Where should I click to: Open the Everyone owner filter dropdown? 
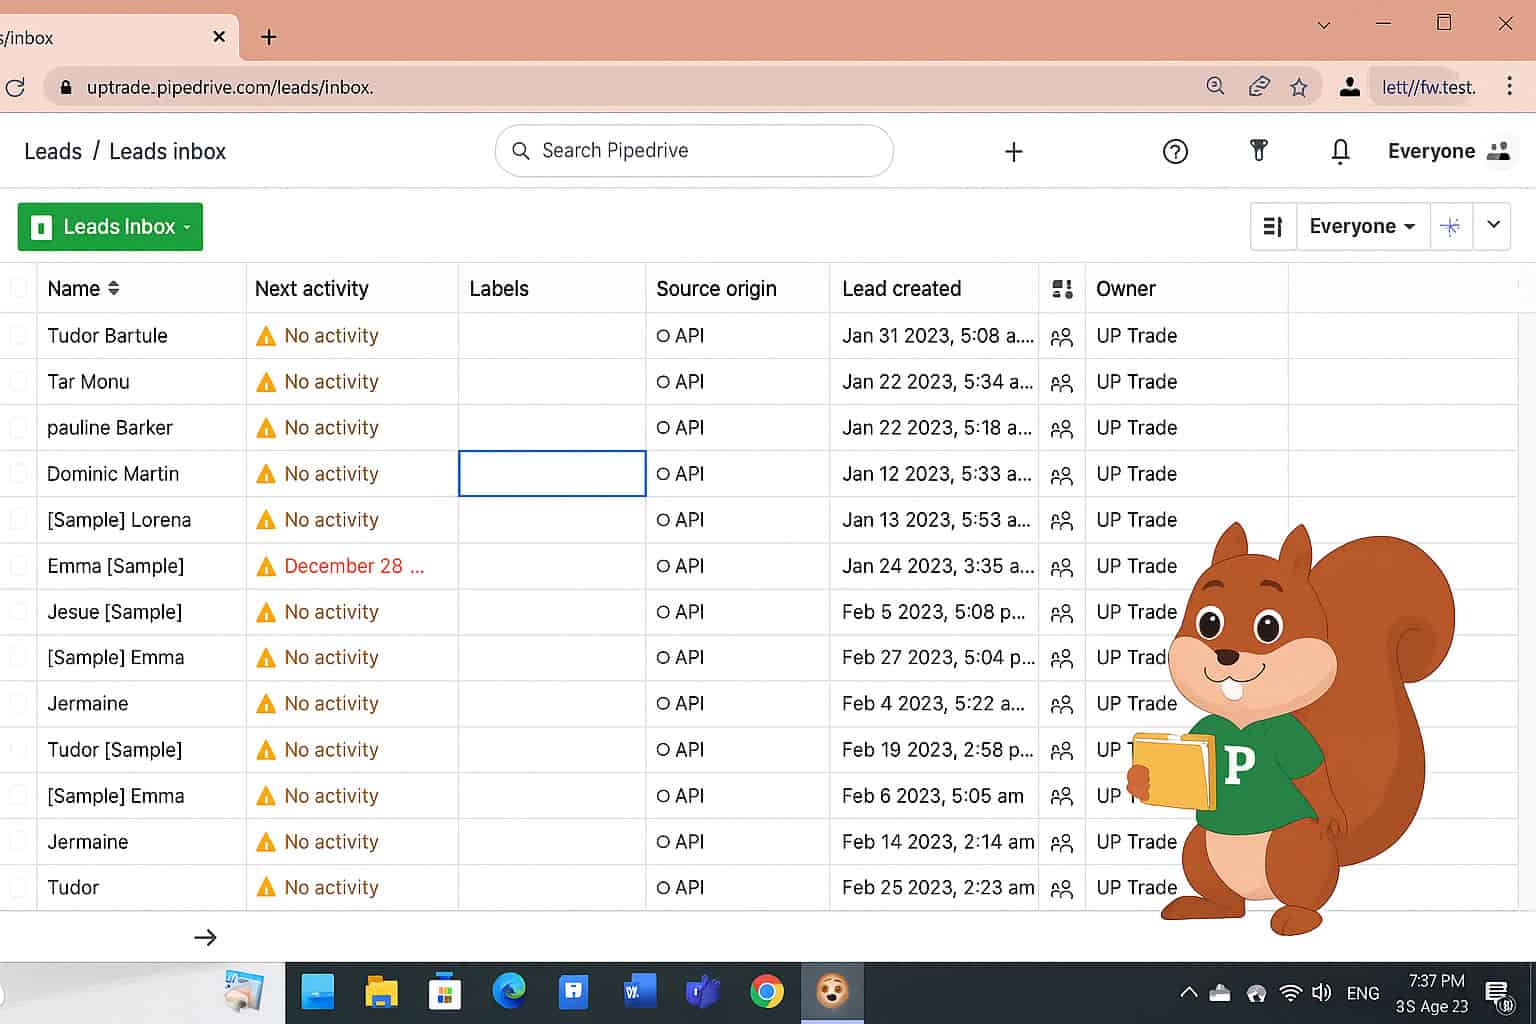tap(1361, 227)
